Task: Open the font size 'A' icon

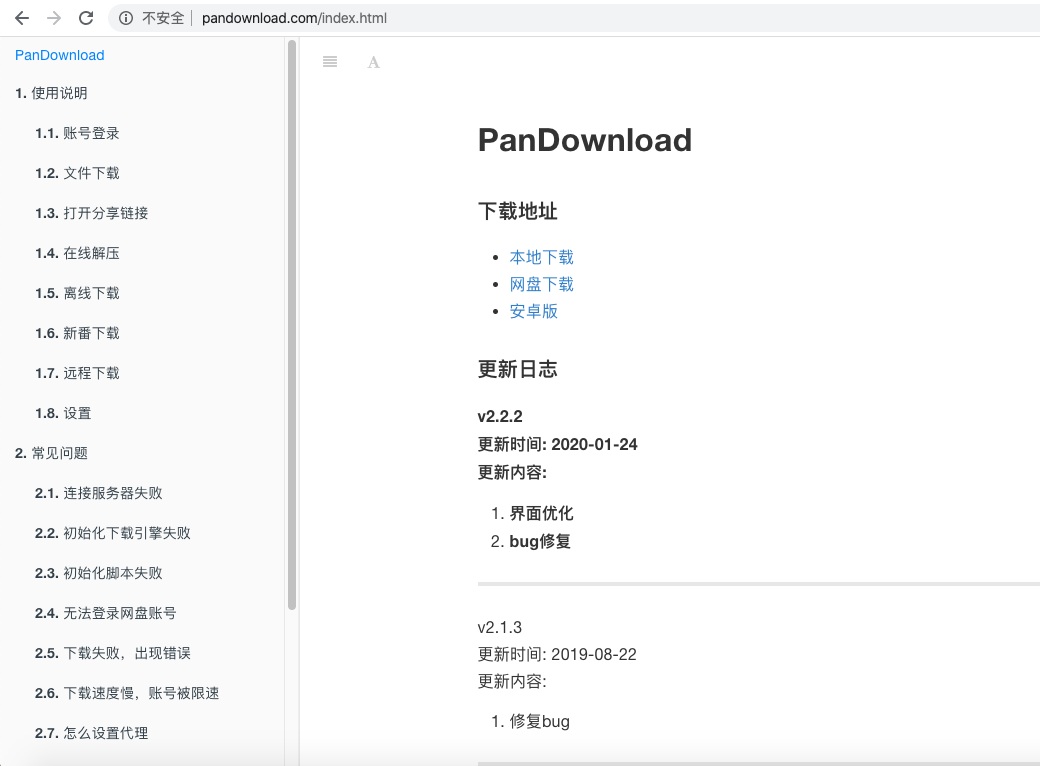Action: coord(373,61)
